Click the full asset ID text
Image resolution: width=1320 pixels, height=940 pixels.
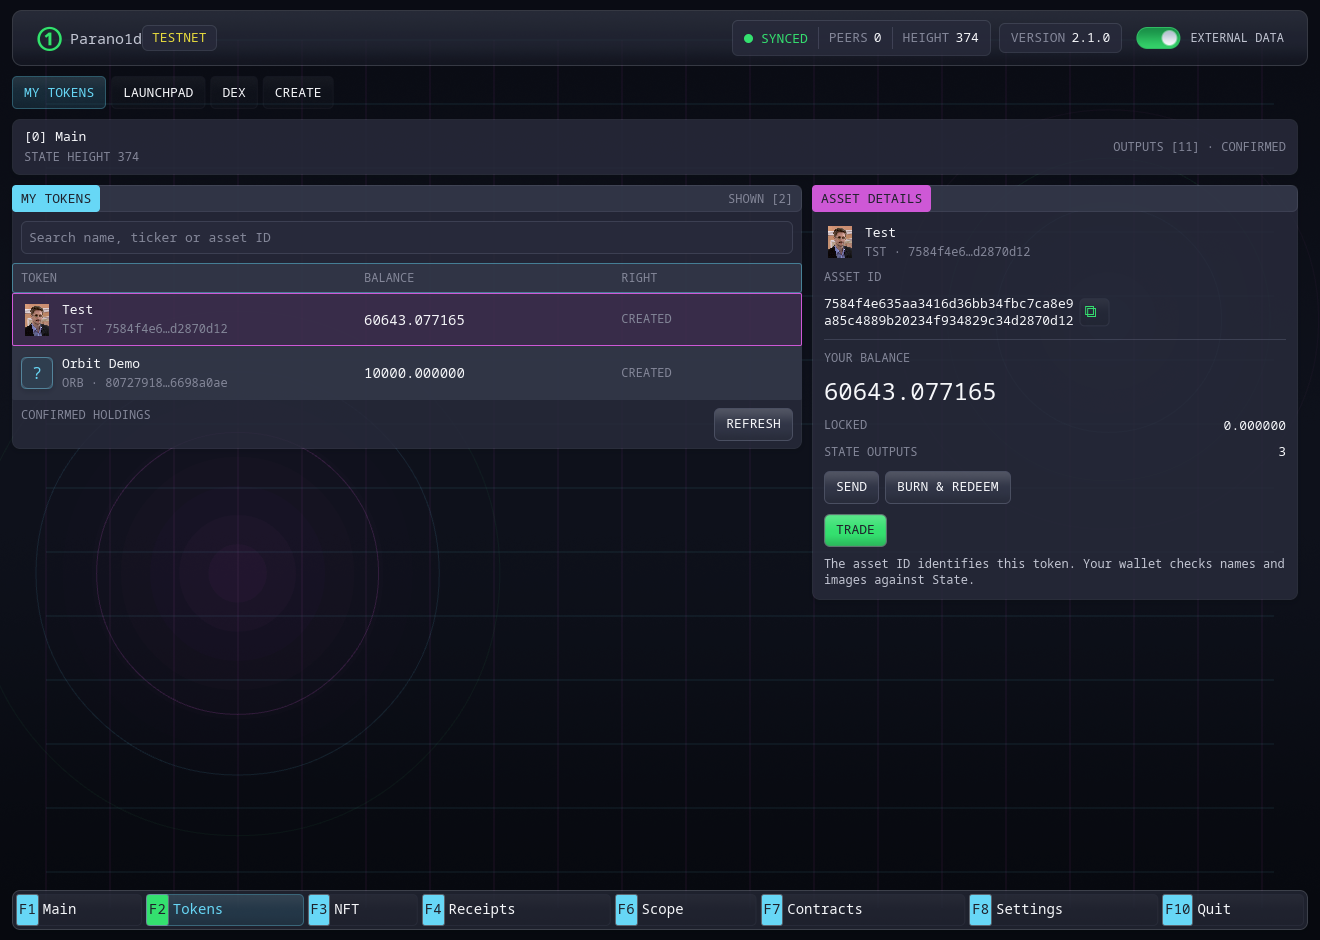coord(948,312)
